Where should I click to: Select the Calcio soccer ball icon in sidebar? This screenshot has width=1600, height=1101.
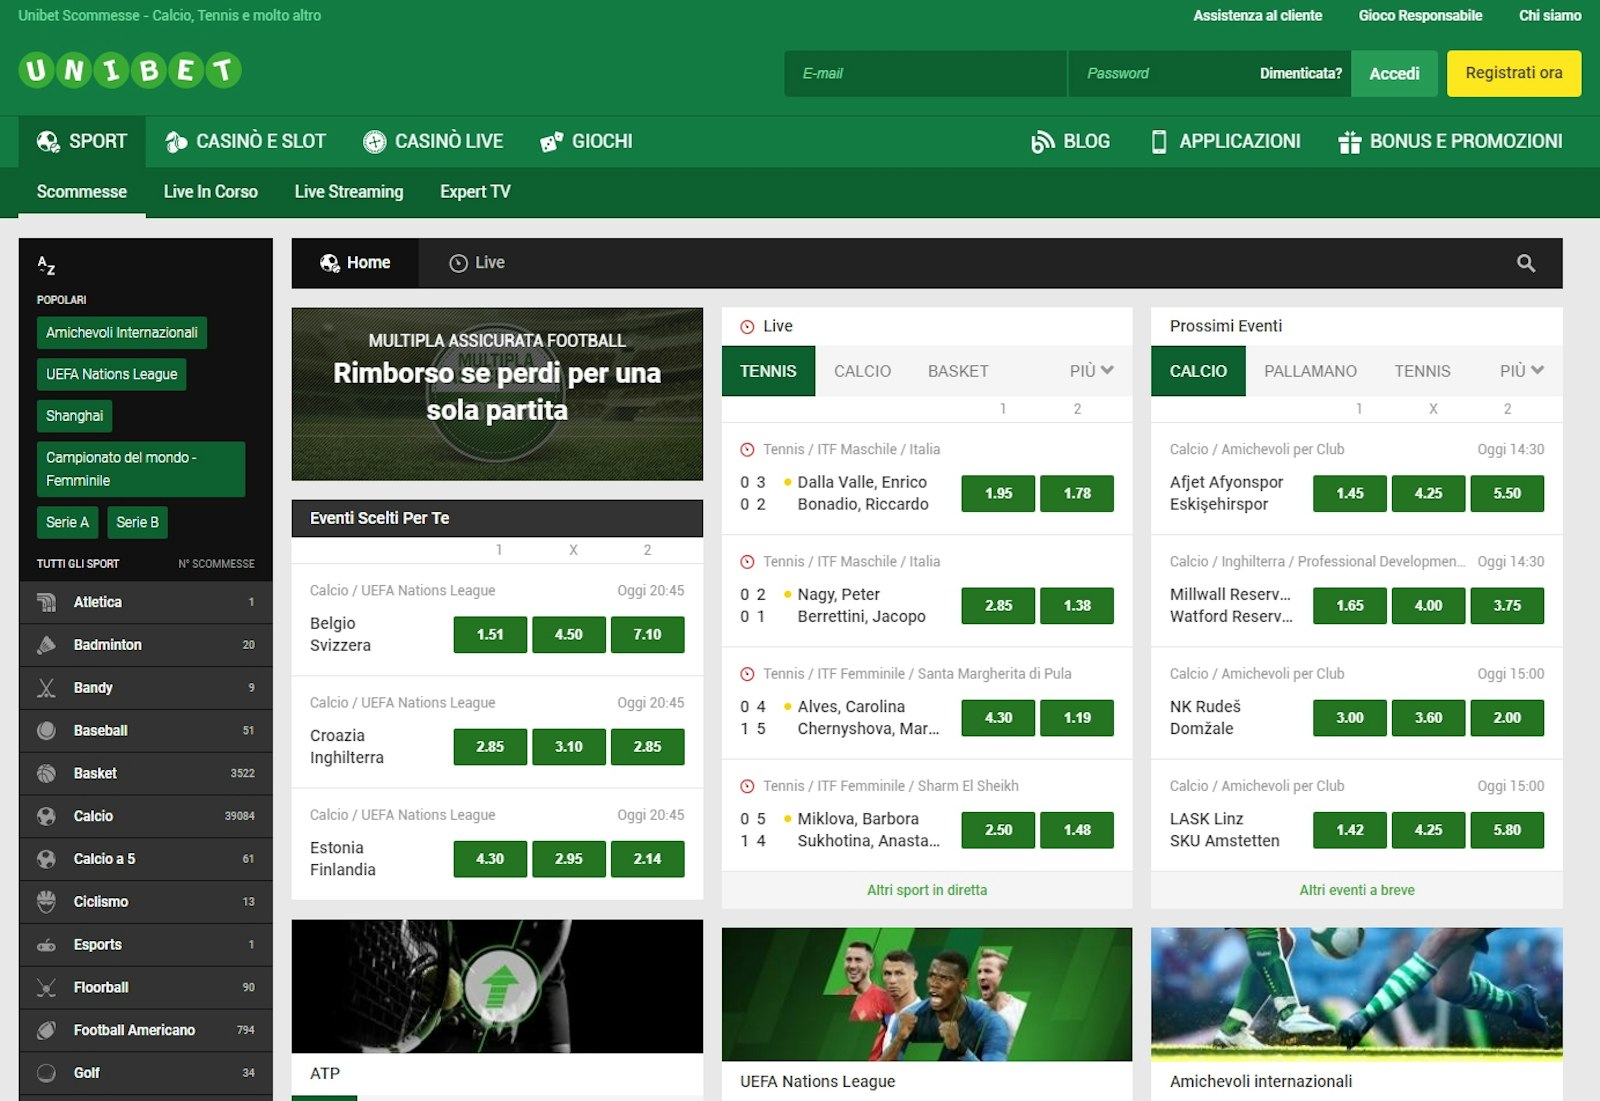[x=47, y=816]
